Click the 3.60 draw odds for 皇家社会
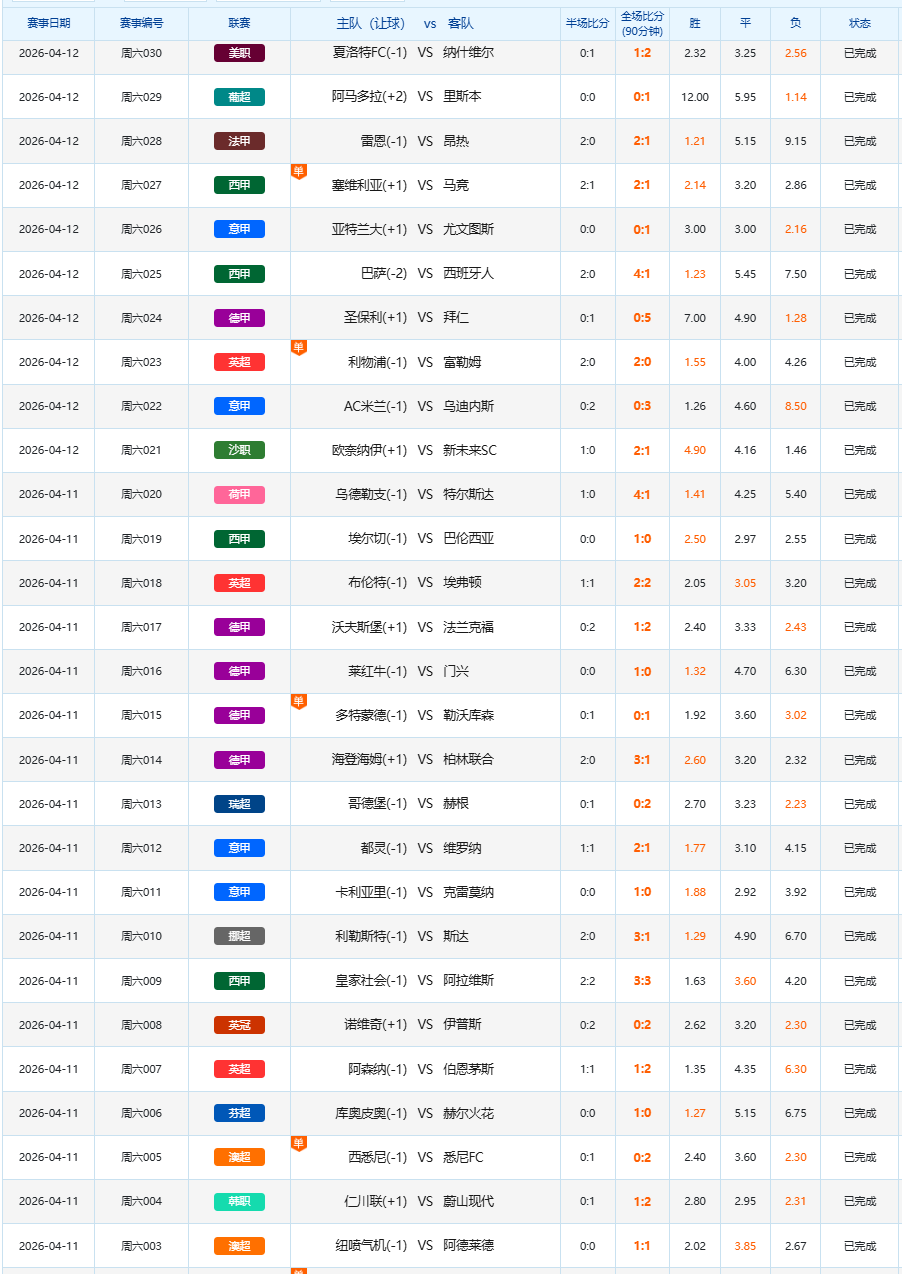 click(745, 981)
